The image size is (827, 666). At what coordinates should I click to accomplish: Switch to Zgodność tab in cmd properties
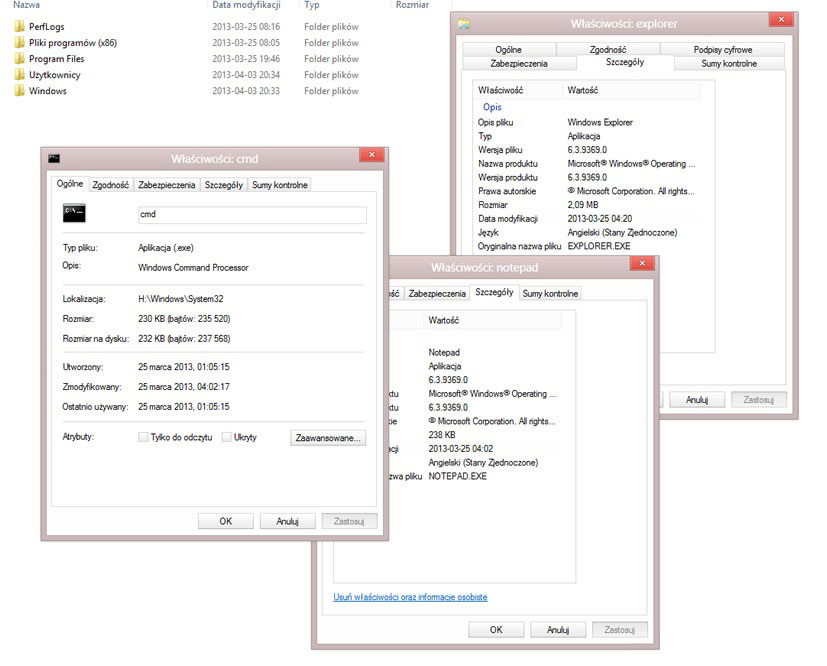110,185
